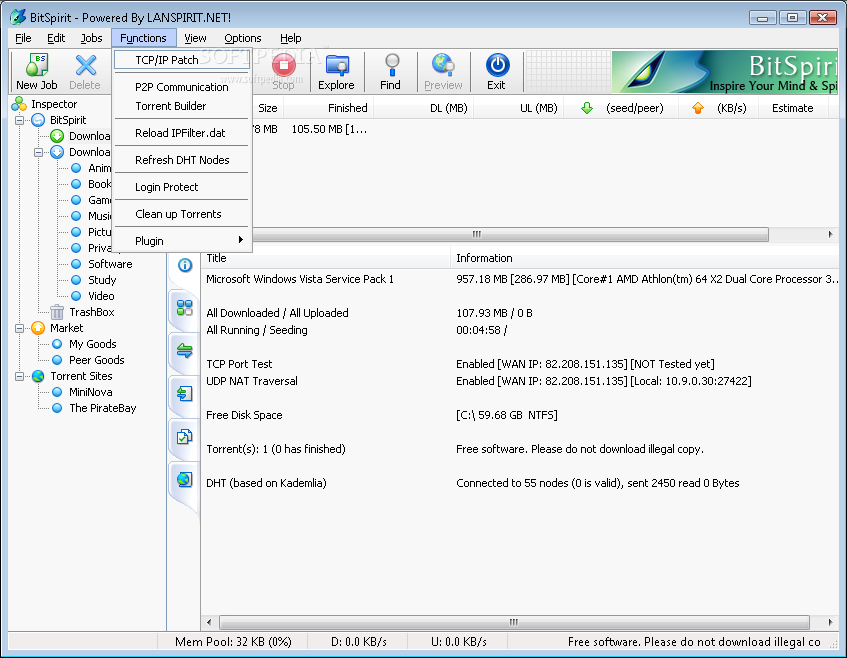Click the New Job toolbar icon
The height and width of the screenshot is (658, 847).
tap(37, 65)
